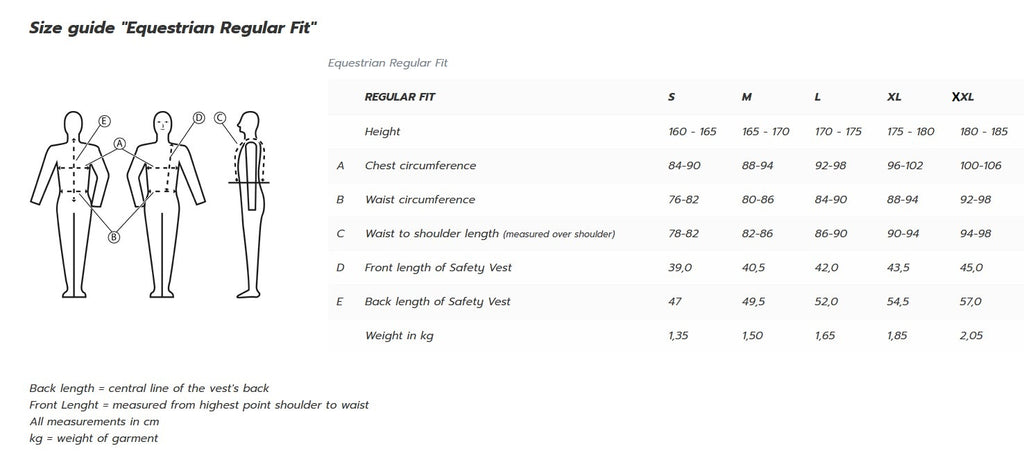1024x469 pixels.
Task: Click the "Back length of Safety Vest" row label
Action: click(x=438, y=301)
